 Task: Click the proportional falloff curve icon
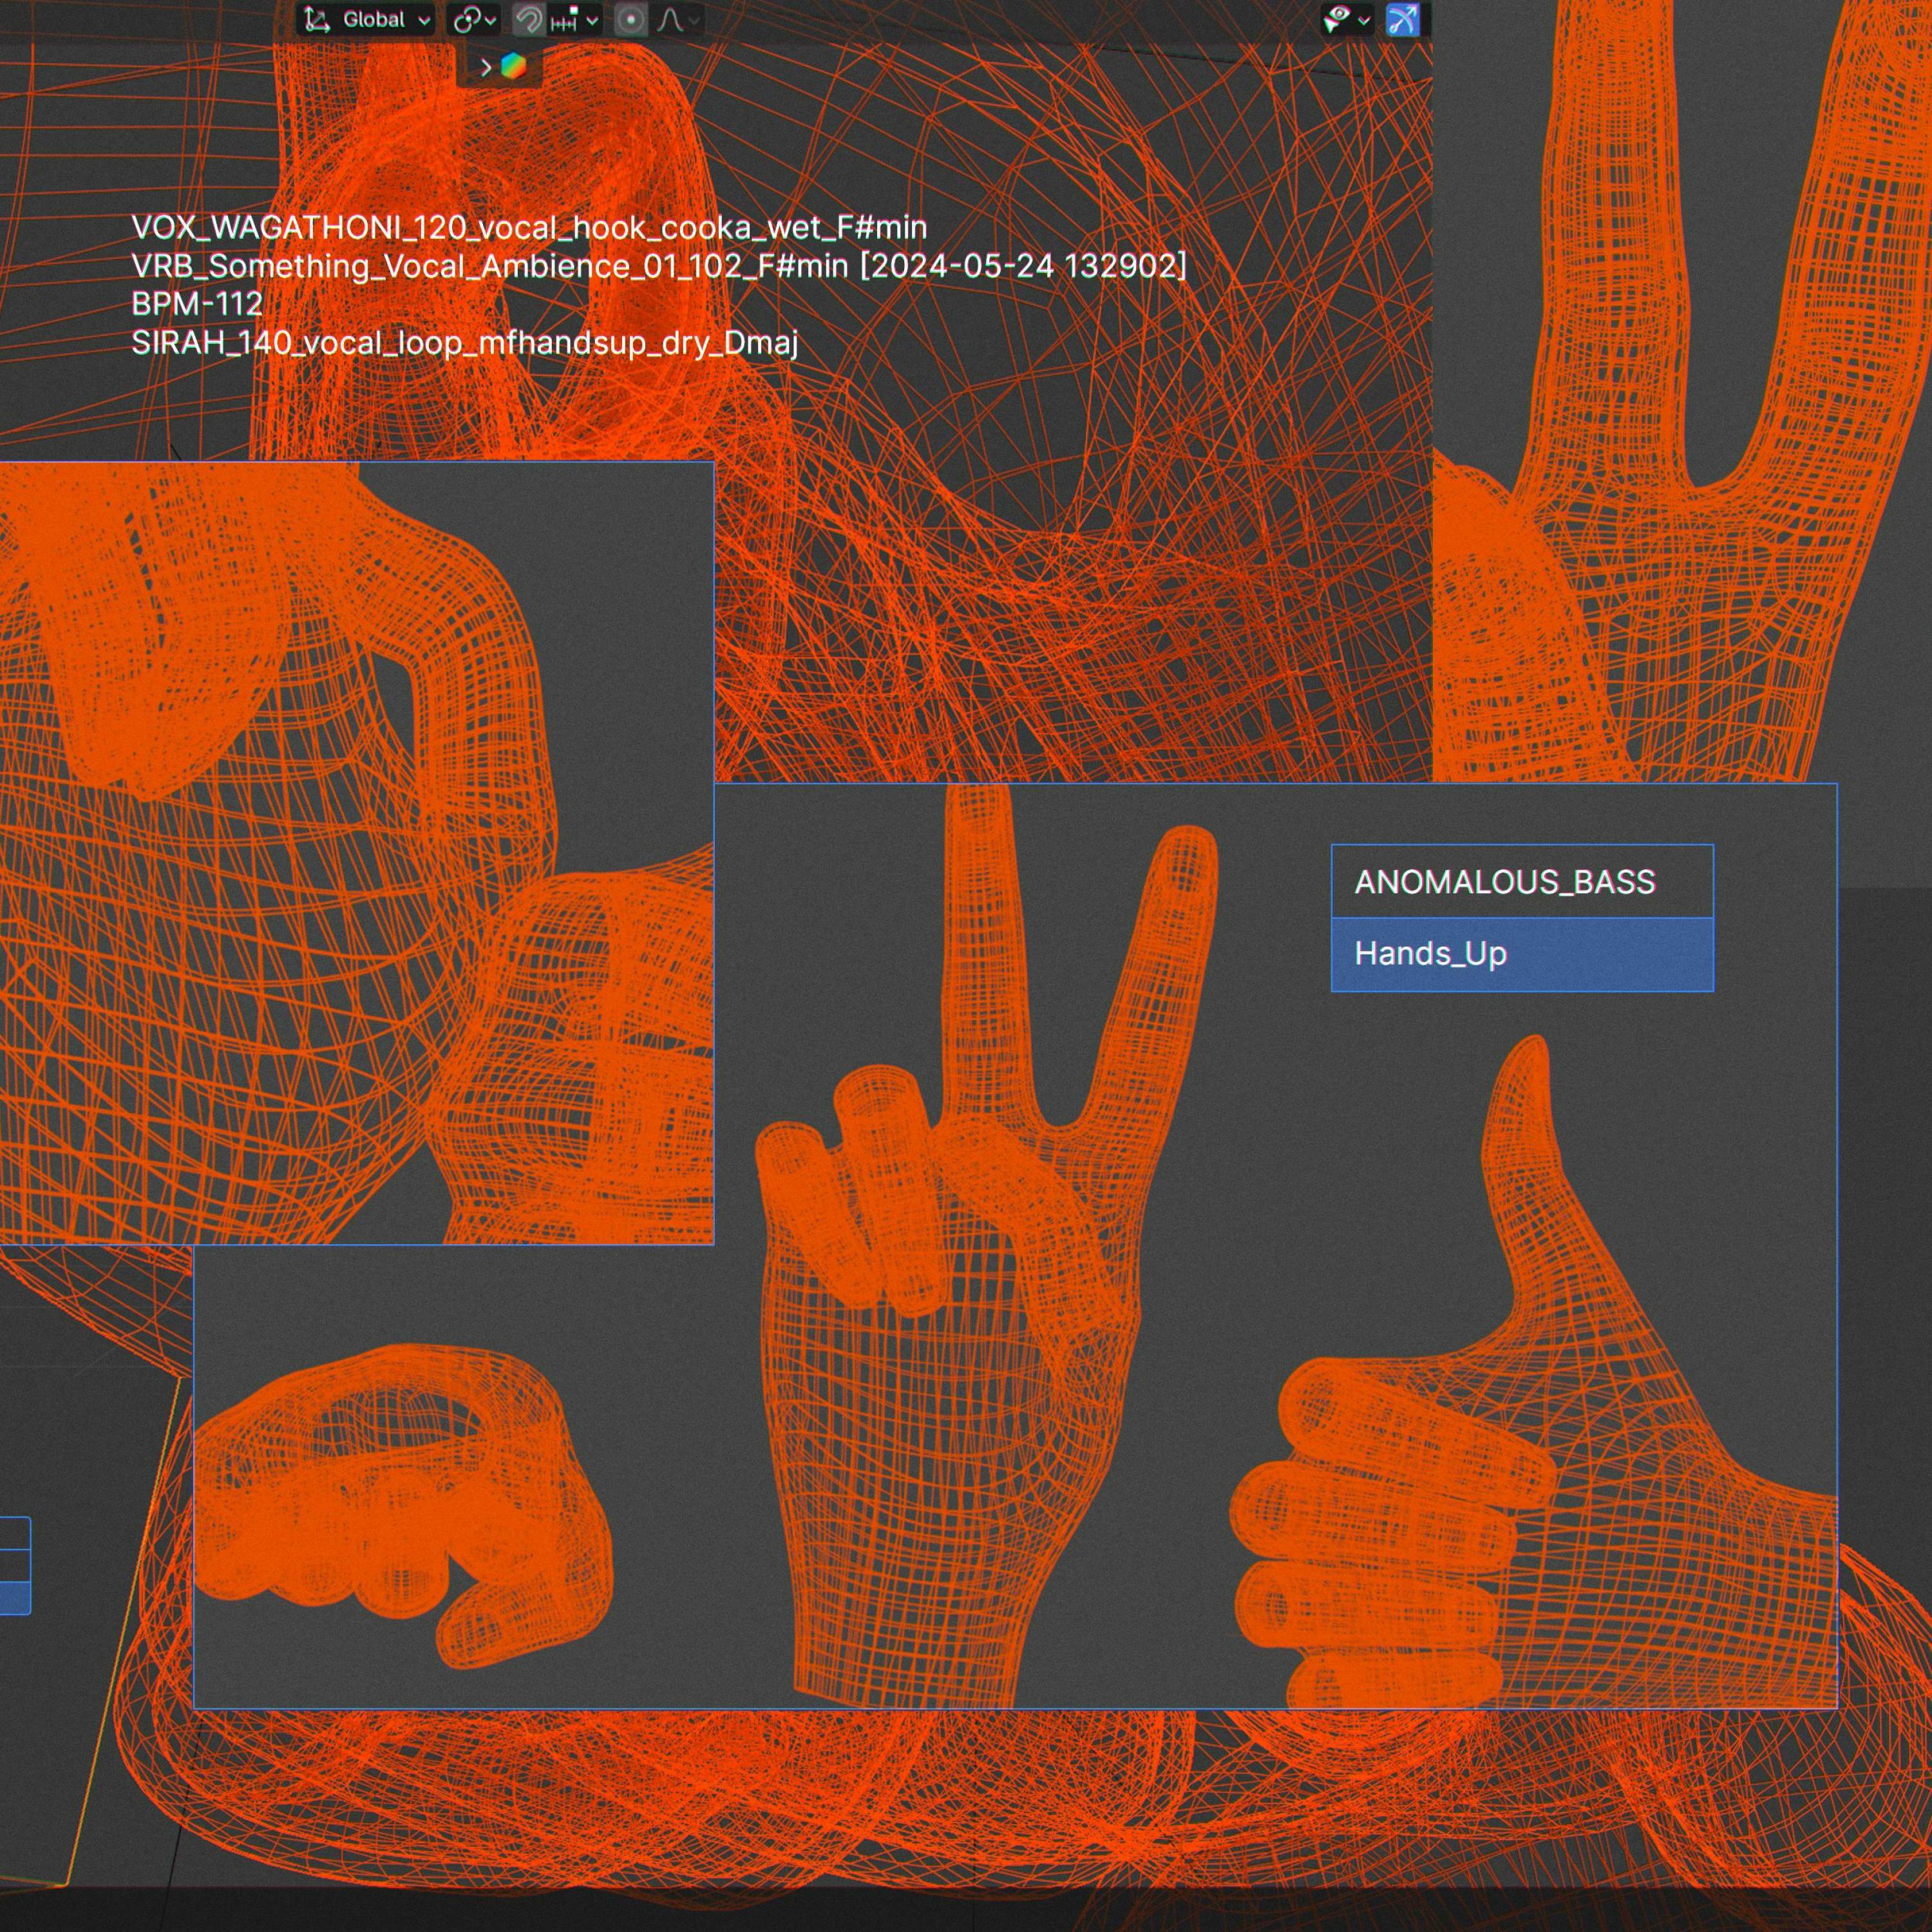(670, 20)
